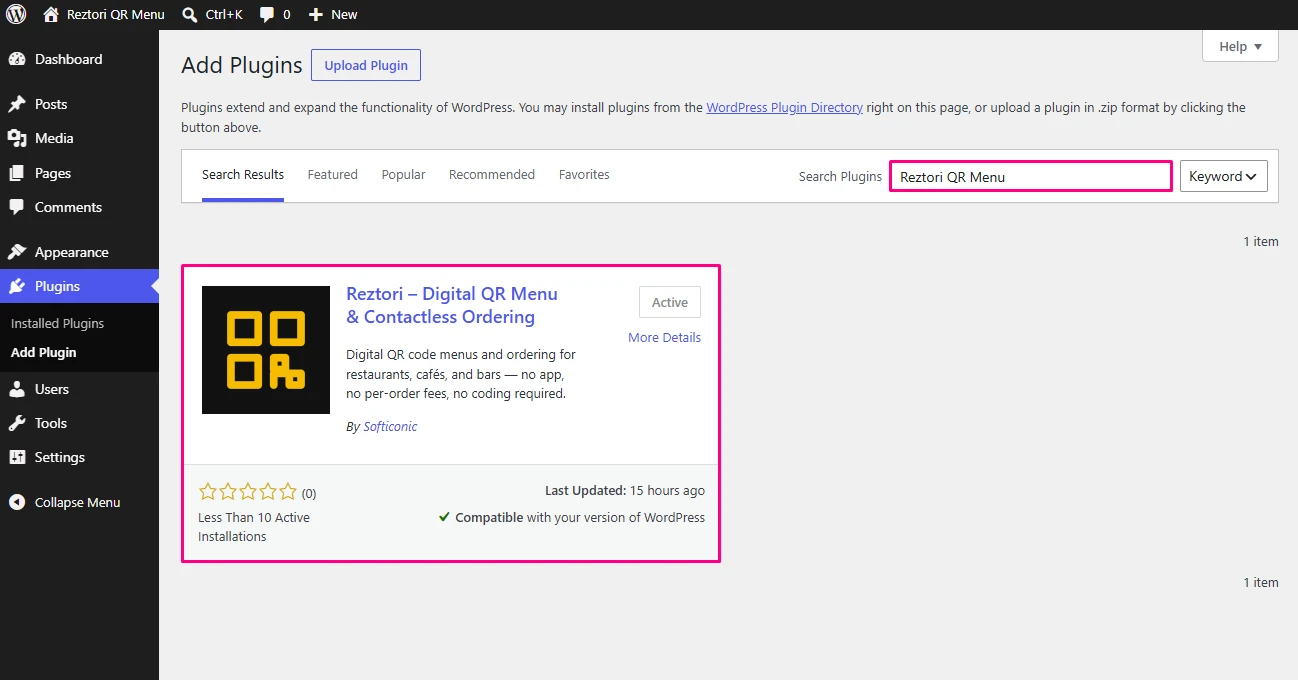The width and height of the screenshot is (1298, 680).
Task: Switch to the Featured tab
Action: tap(333, 174)
